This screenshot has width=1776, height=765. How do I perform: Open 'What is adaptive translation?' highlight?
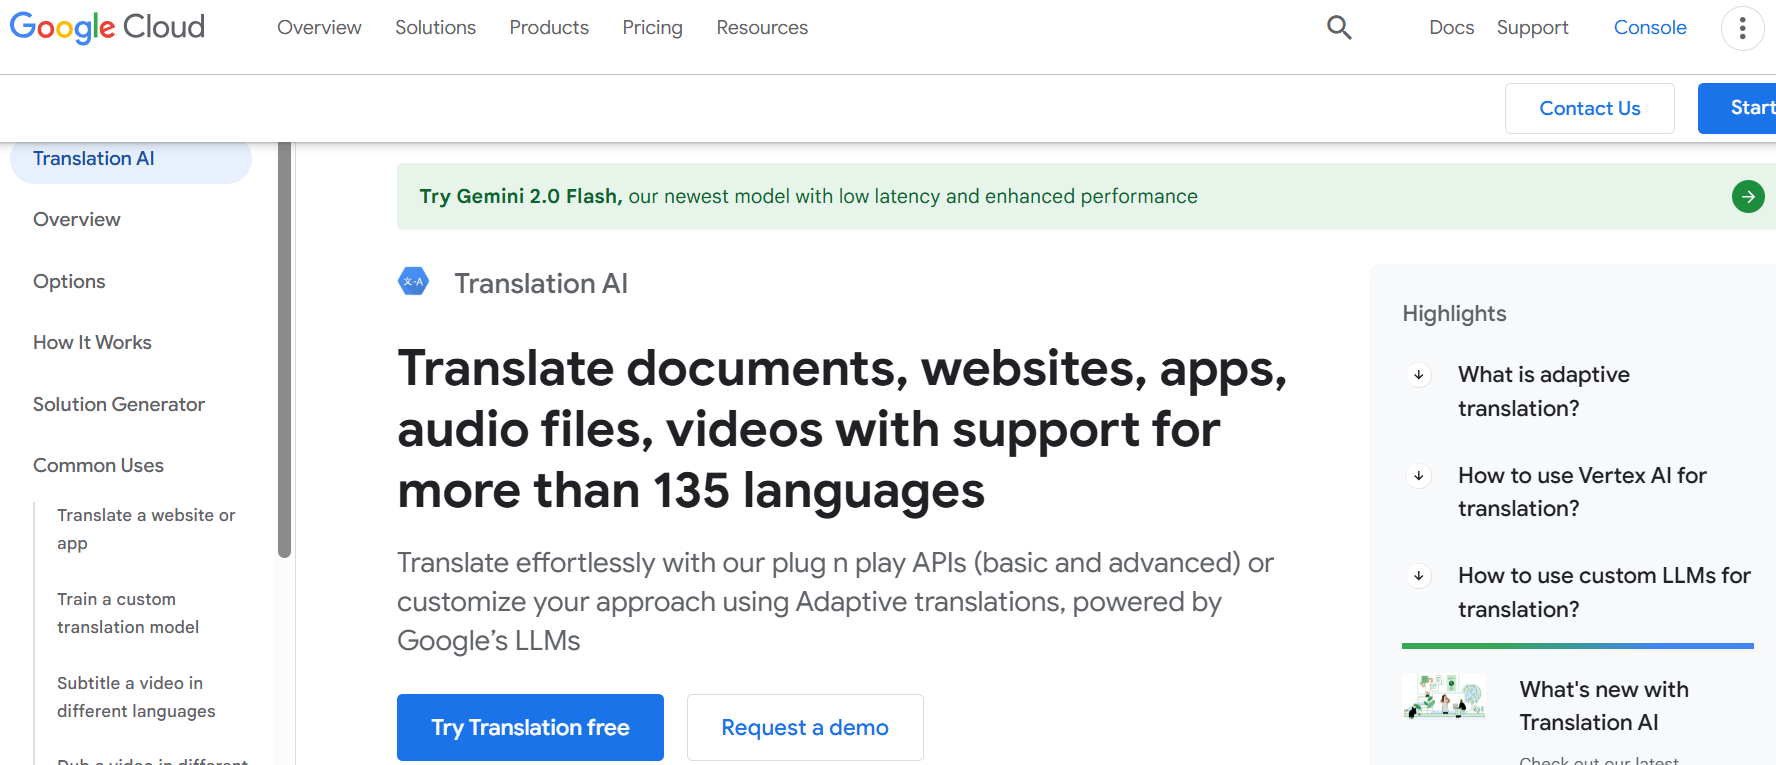point(1544,391)
